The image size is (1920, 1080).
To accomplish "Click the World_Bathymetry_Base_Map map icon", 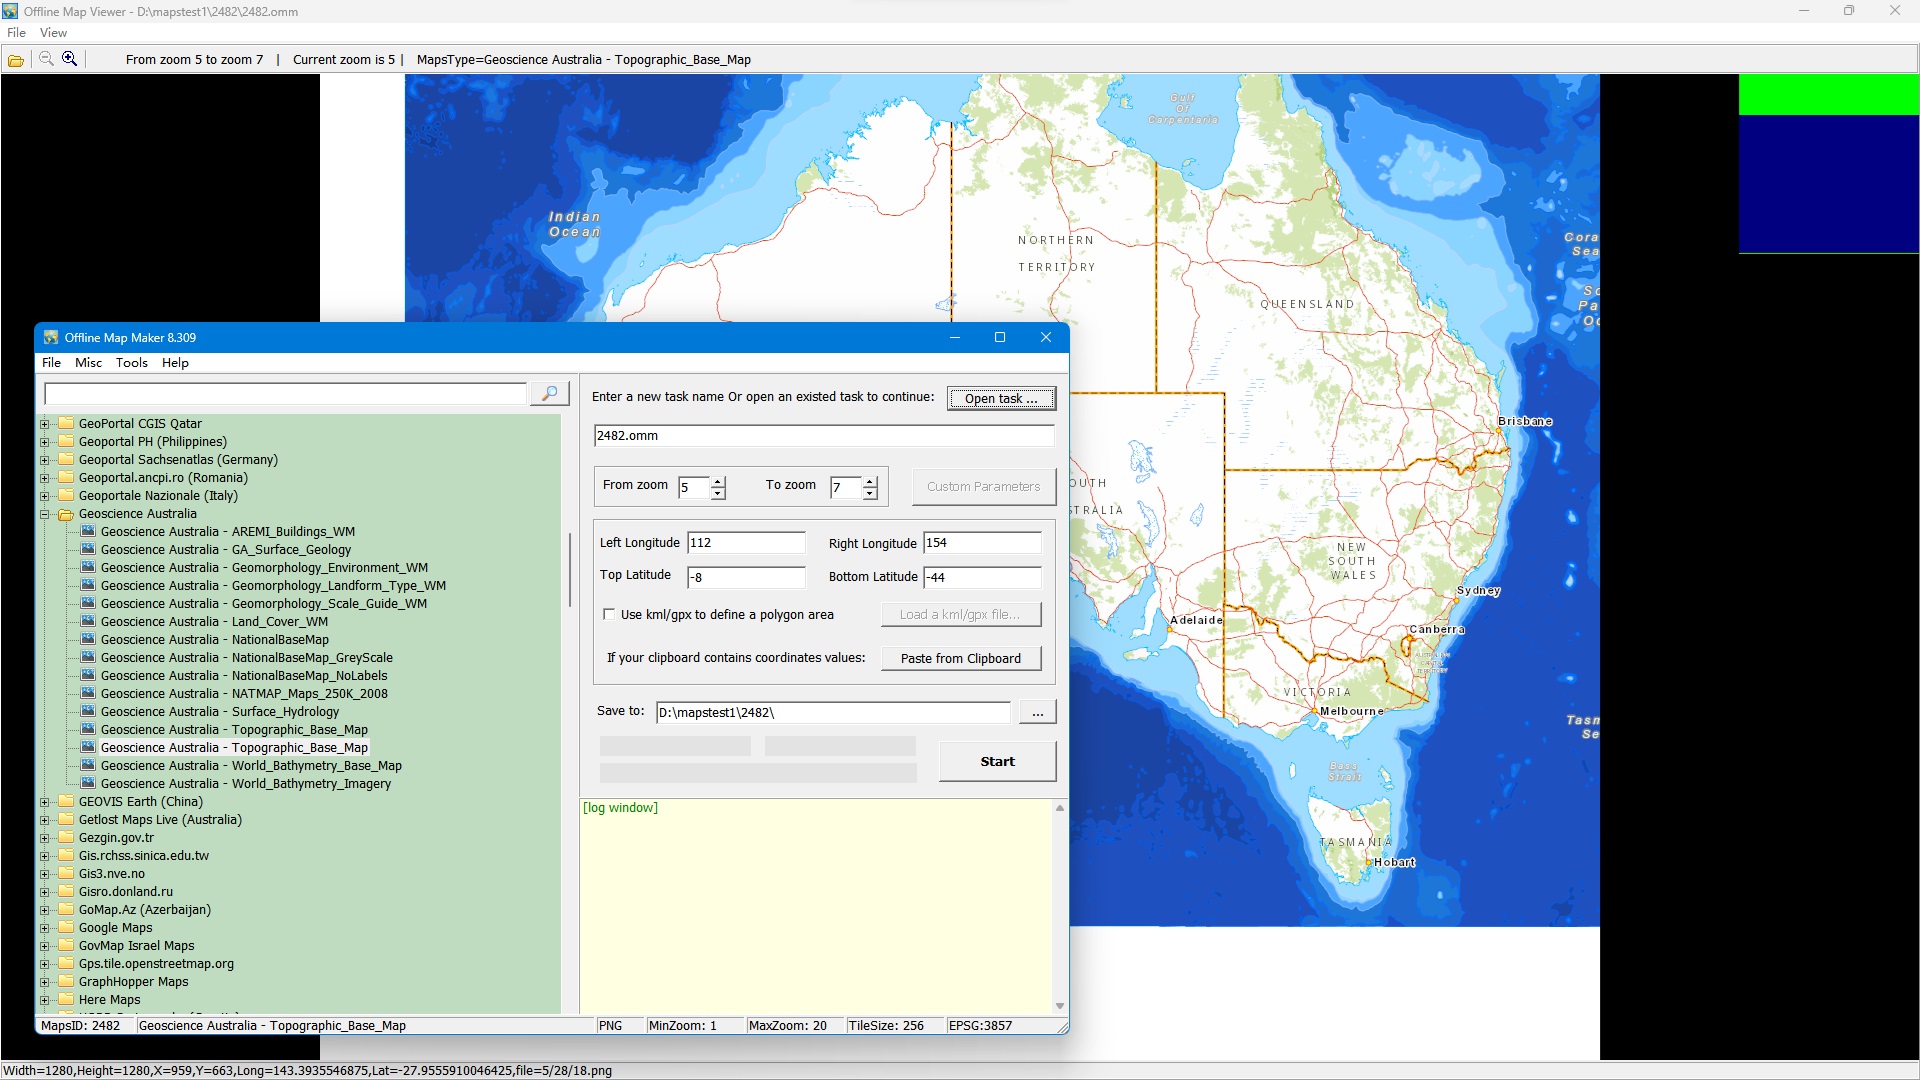I will [x=88, y=765].
